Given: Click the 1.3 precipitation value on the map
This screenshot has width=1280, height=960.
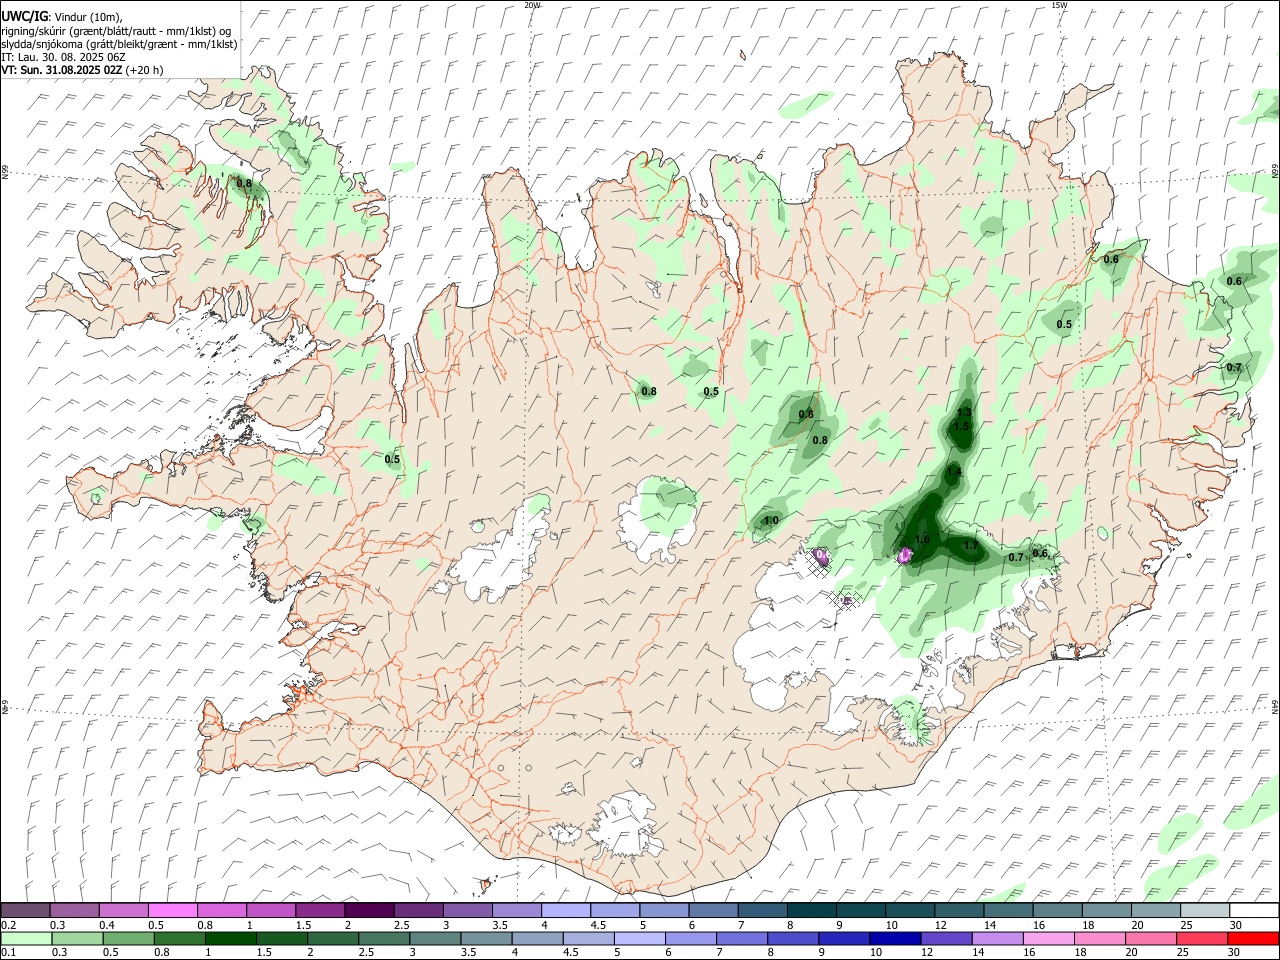Looking at the screenshot, I should coord(964,413).
